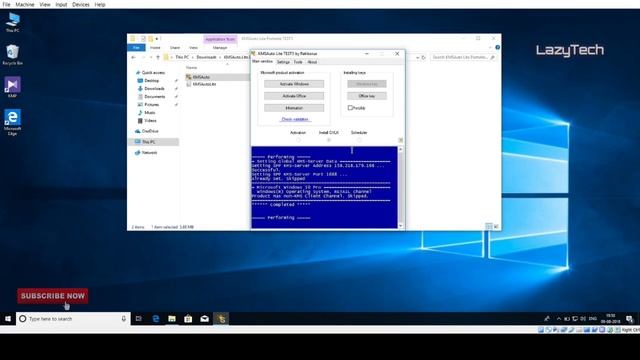640x360 pixels.
Task: Click the taskbar search box
Action: pyautogui.click(x=73, y=319)
